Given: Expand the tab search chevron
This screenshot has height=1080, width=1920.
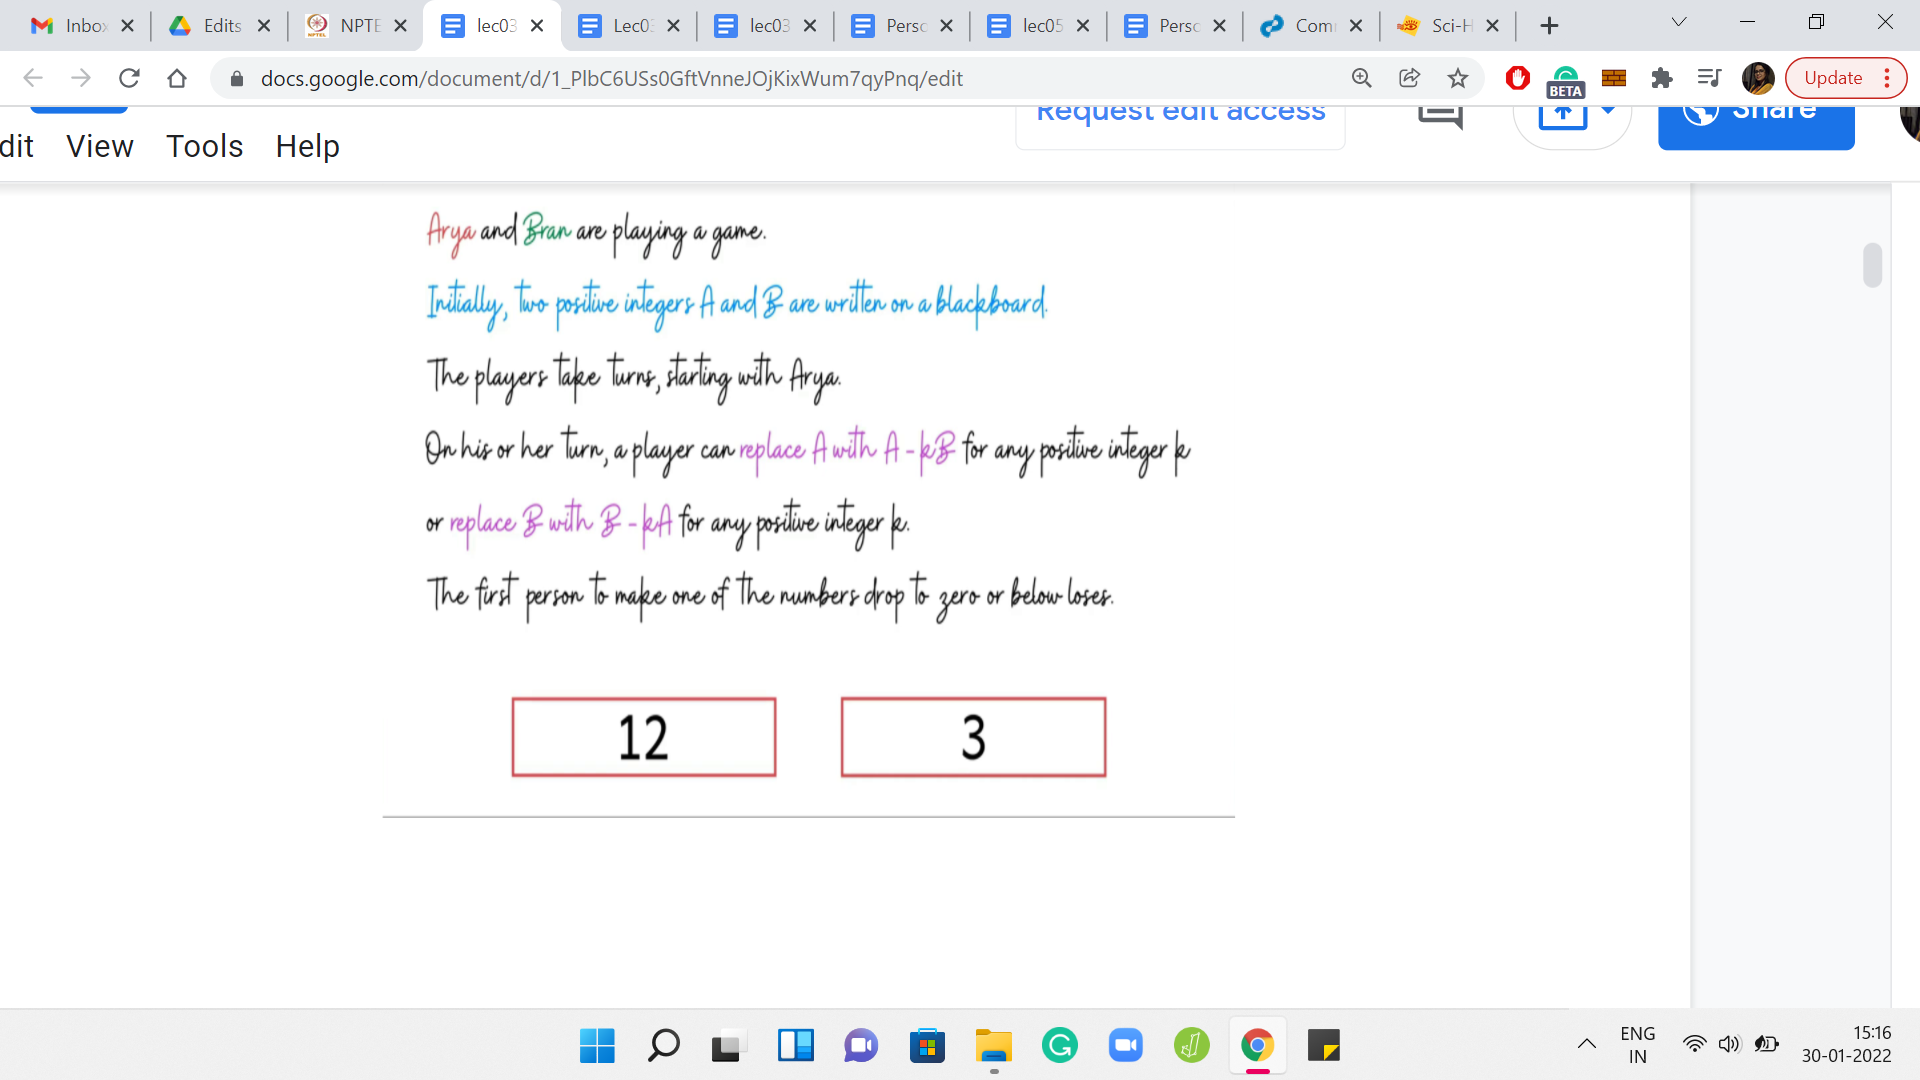Looking at the screenshot, I should point(1679,22).
